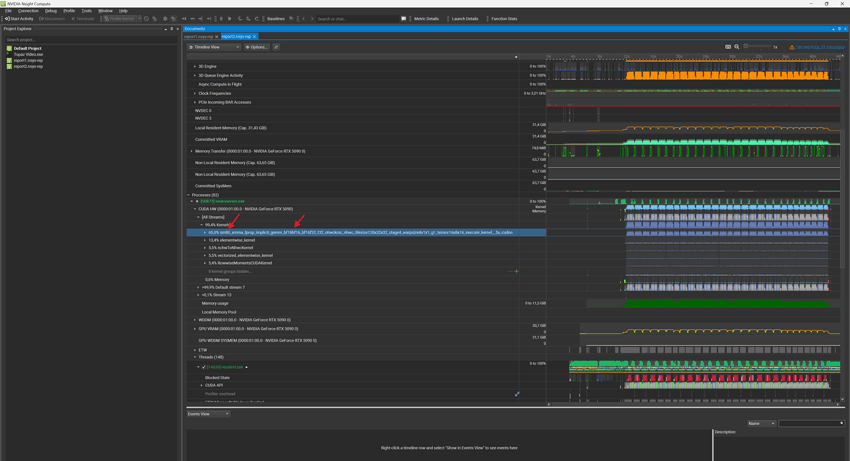
Task: Expand the 3D Engine row
Action: (195, 66)
